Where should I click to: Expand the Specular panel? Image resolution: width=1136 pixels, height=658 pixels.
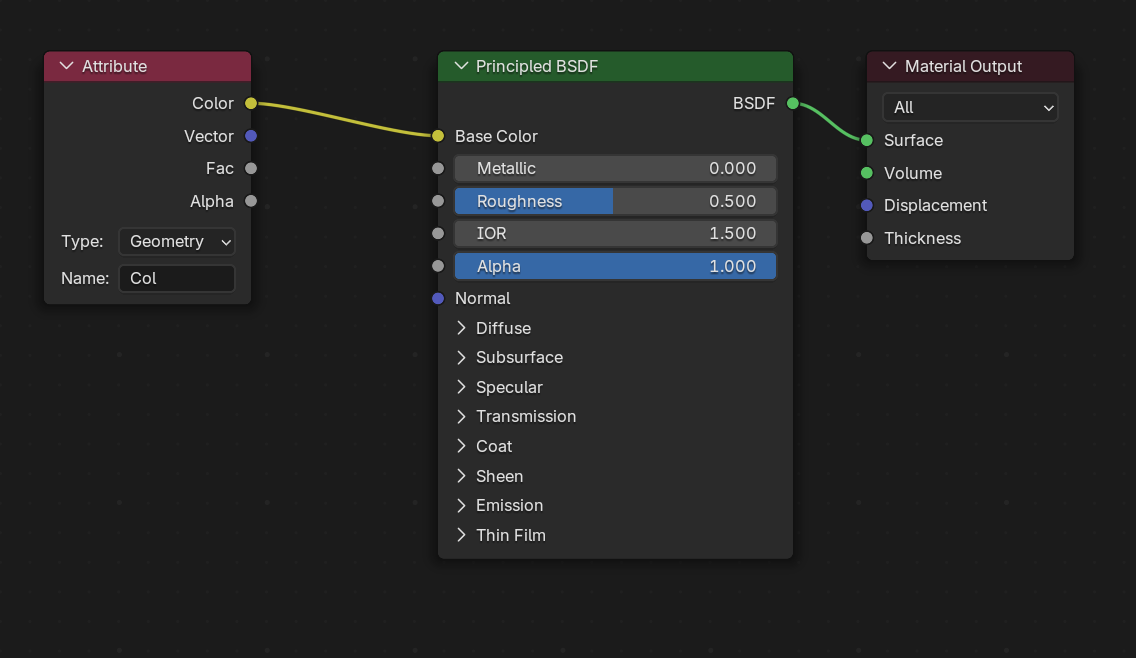click(461, 387)
